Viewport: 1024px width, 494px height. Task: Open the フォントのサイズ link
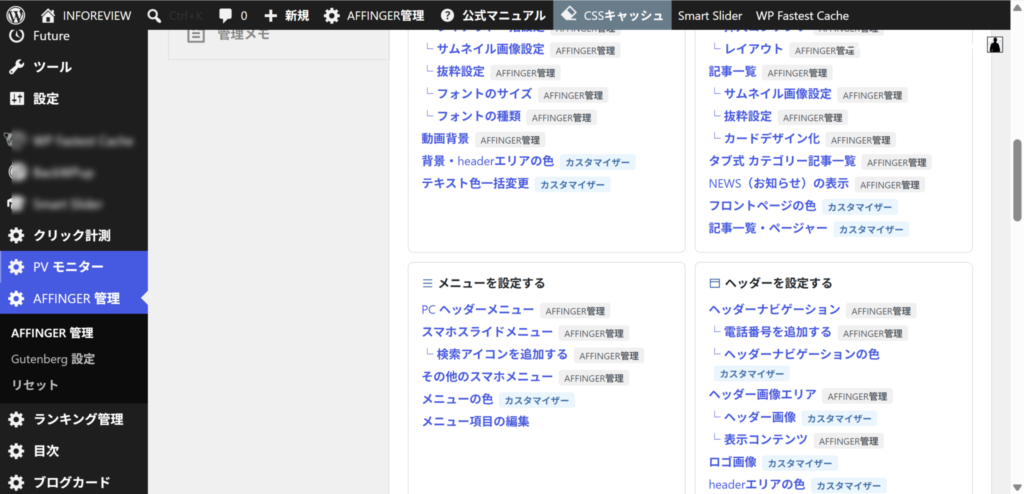[485, 93]
